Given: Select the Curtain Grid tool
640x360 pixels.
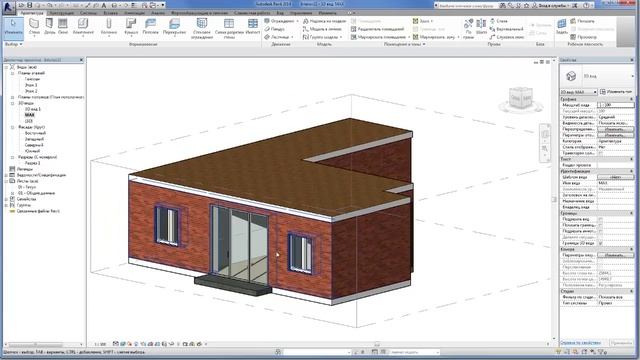Looking at the screenshot, I should (229, 29).
